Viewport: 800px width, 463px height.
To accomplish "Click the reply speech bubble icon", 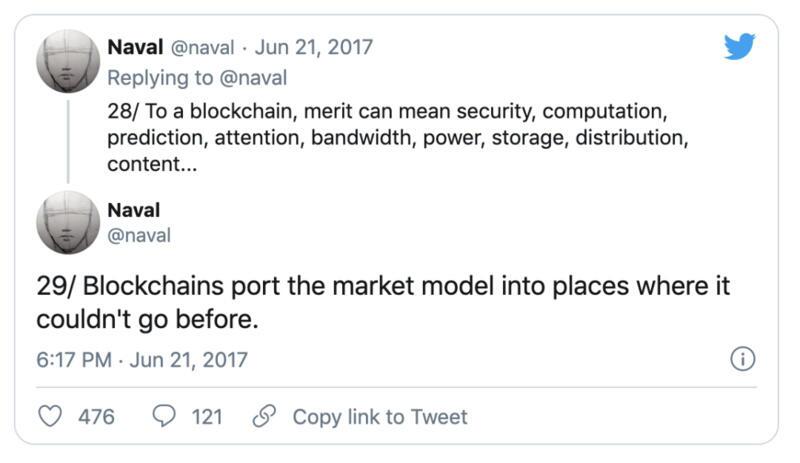I will [164, 416].
